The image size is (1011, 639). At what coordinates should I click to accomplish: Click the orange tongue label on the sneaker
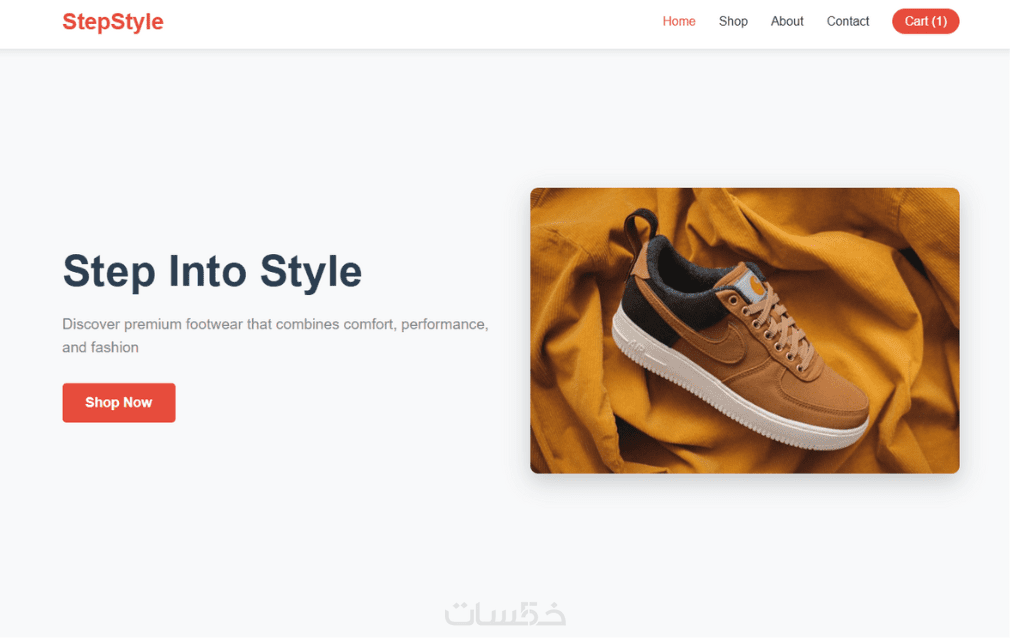[751, 284]
